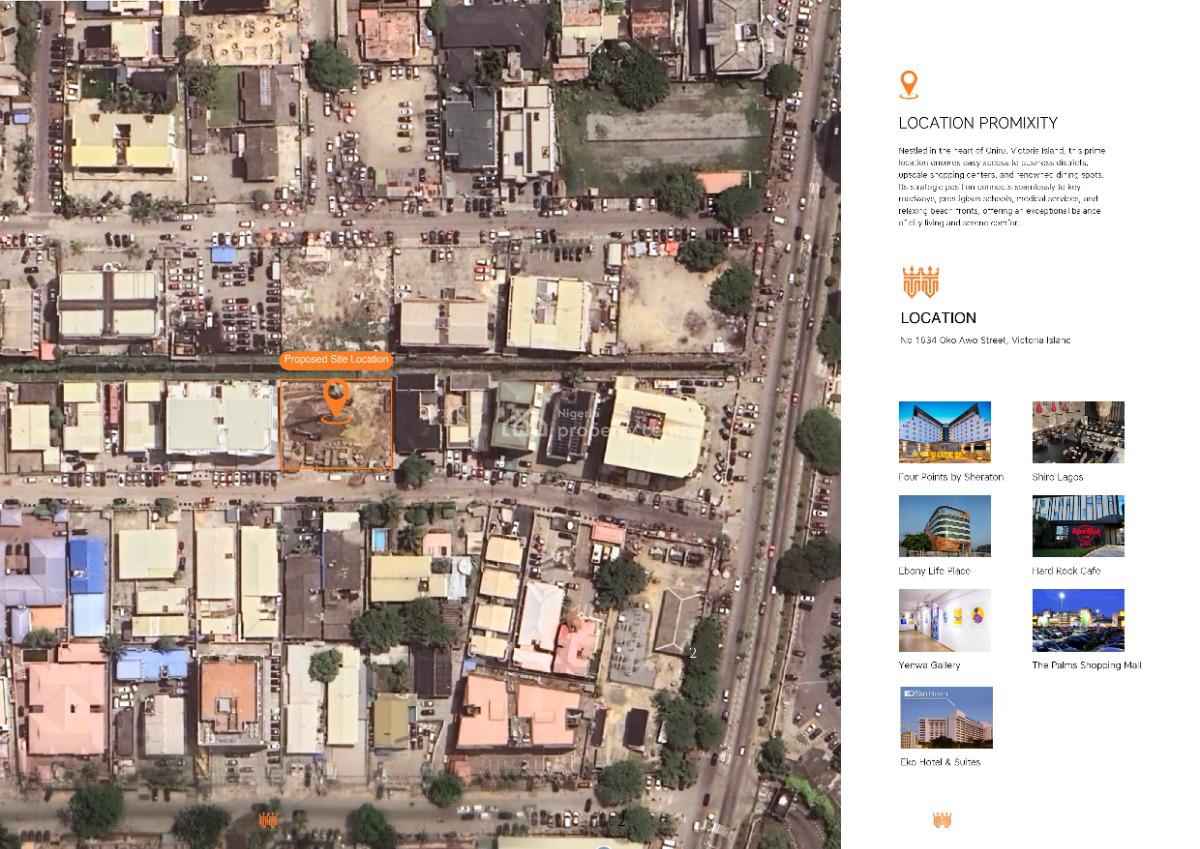Click the orange pin icon above Location Promixity
Screen dimensions: 1200x849
908,85
